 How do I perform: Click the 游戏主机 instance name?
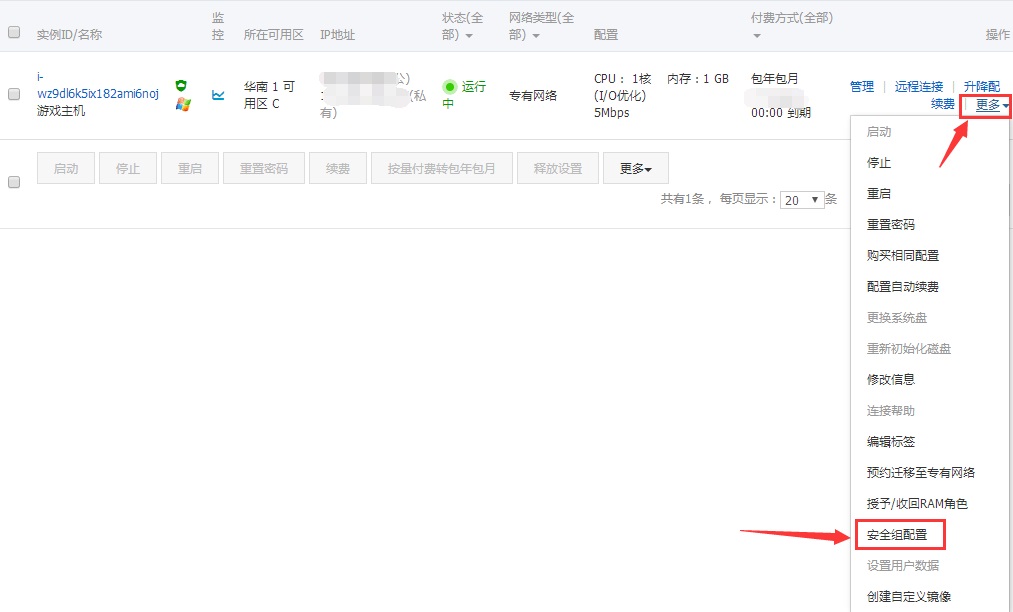click(61, 111)
